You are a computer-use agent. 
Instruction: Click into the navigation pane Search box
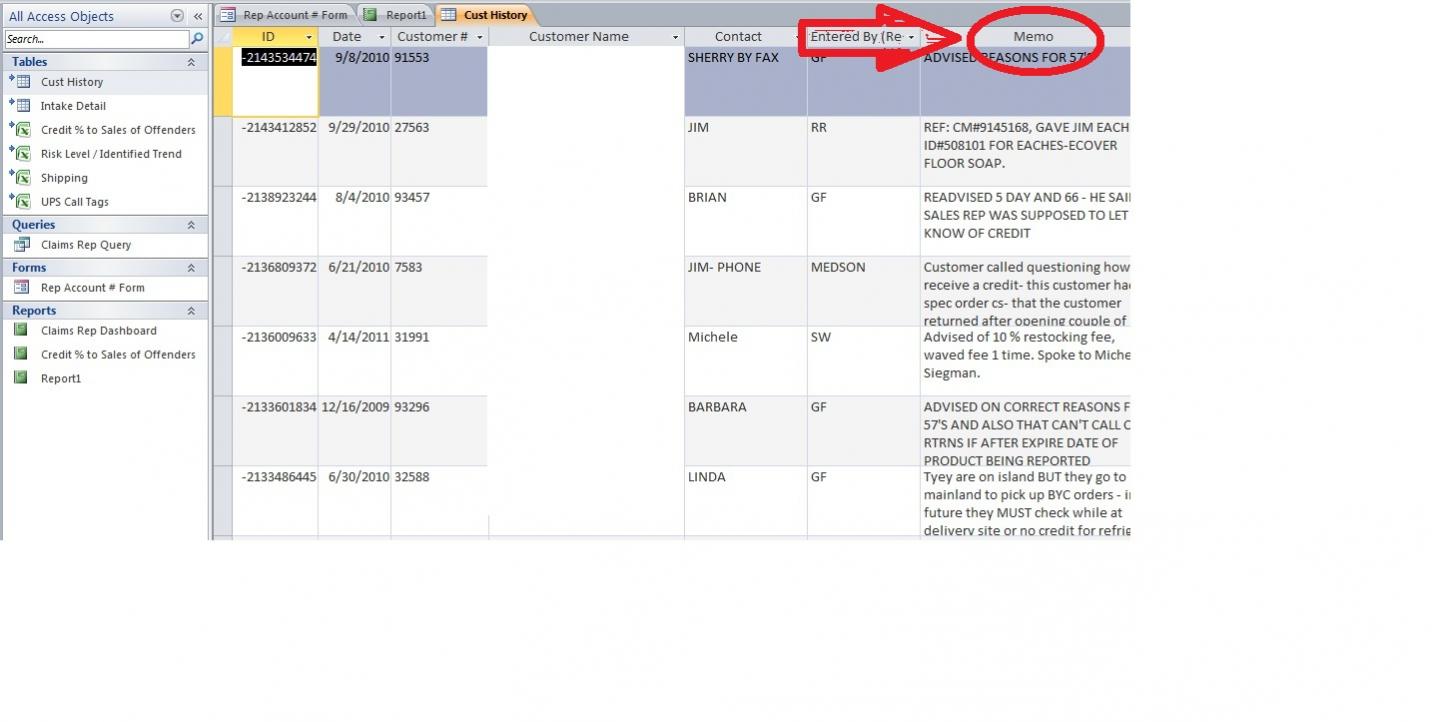[97, 39]
